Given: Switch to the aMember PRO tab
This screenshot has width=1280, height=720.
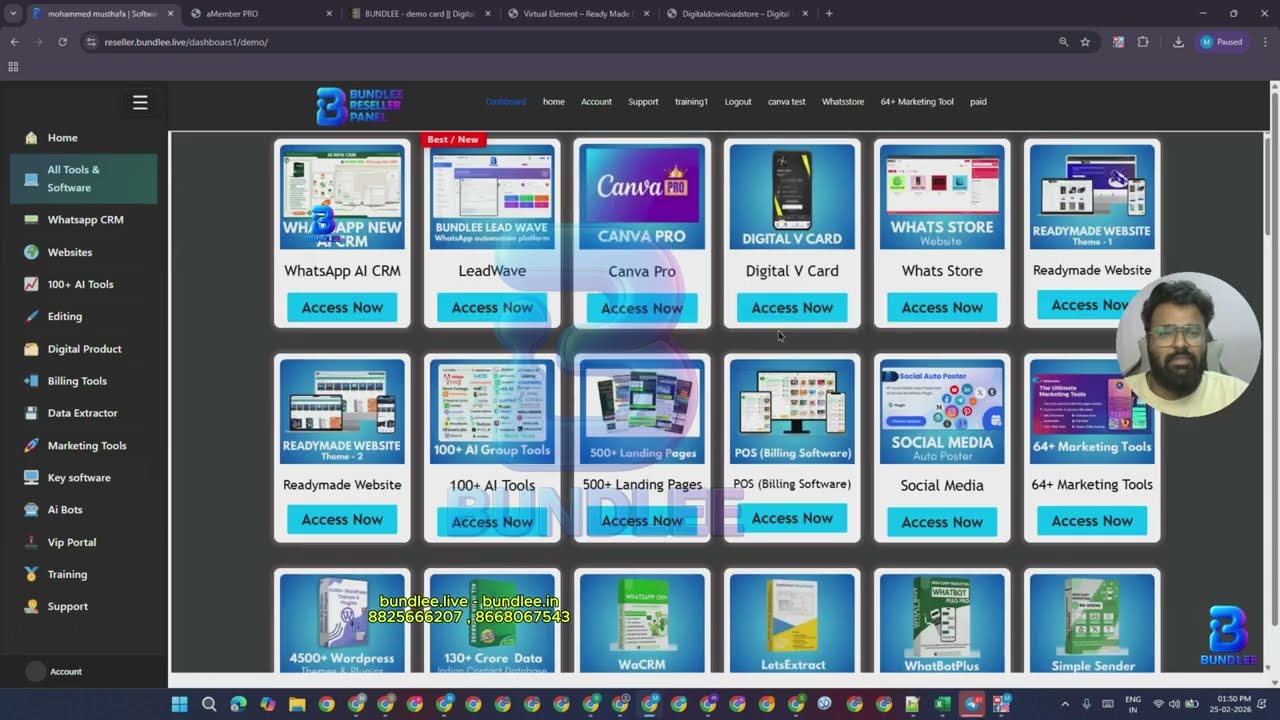Looking at the screenshot, I should (x=260, y=13).
